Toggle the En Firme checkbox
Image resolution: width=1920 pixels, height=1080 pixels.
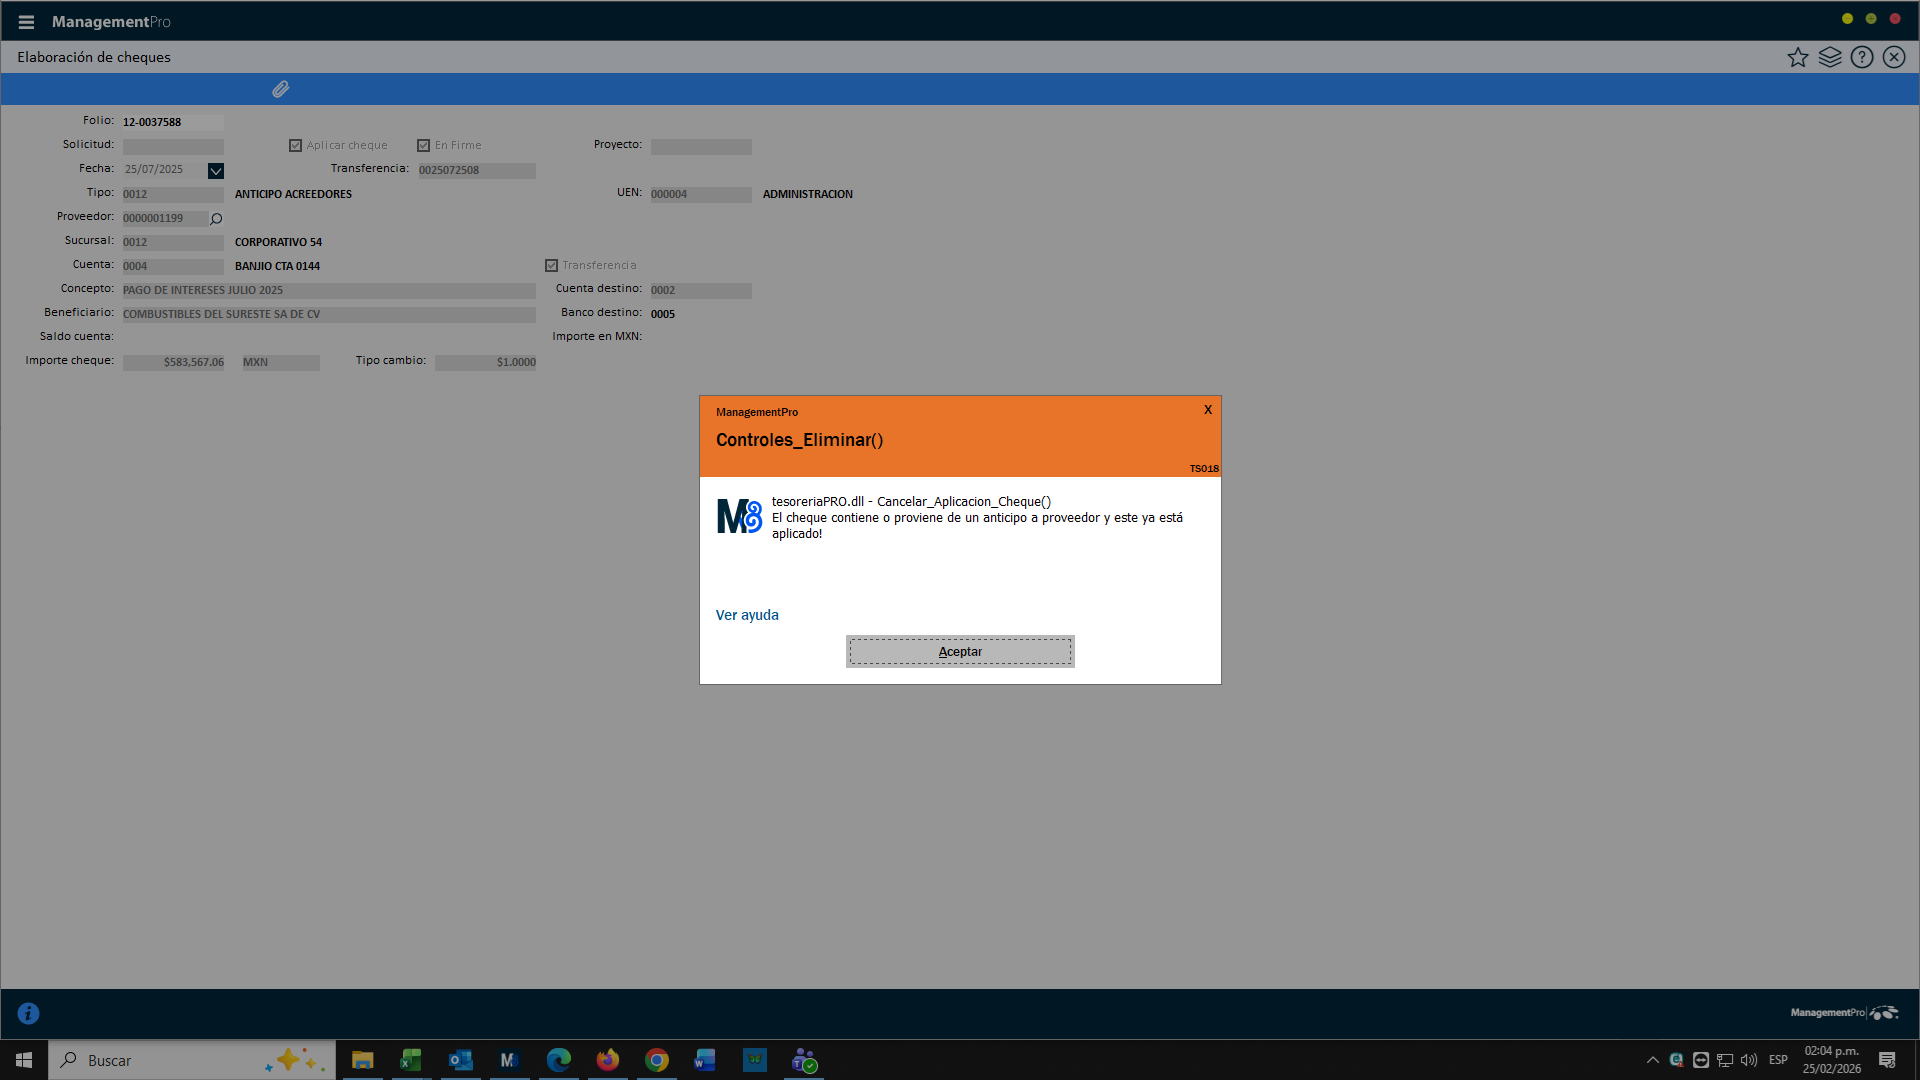point(423,146)
